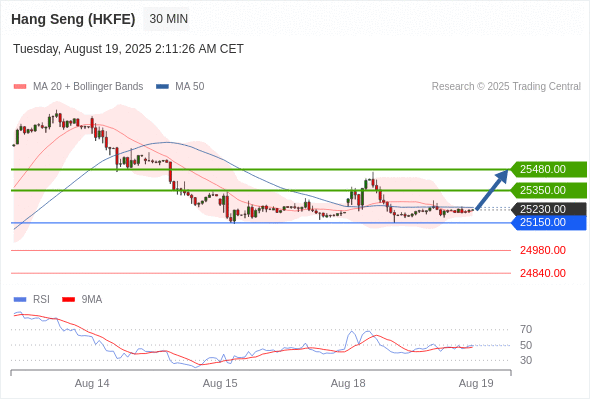Click the blue RSI legend swatch
This screenshot has height=400, width=590.
pos(20,300)
